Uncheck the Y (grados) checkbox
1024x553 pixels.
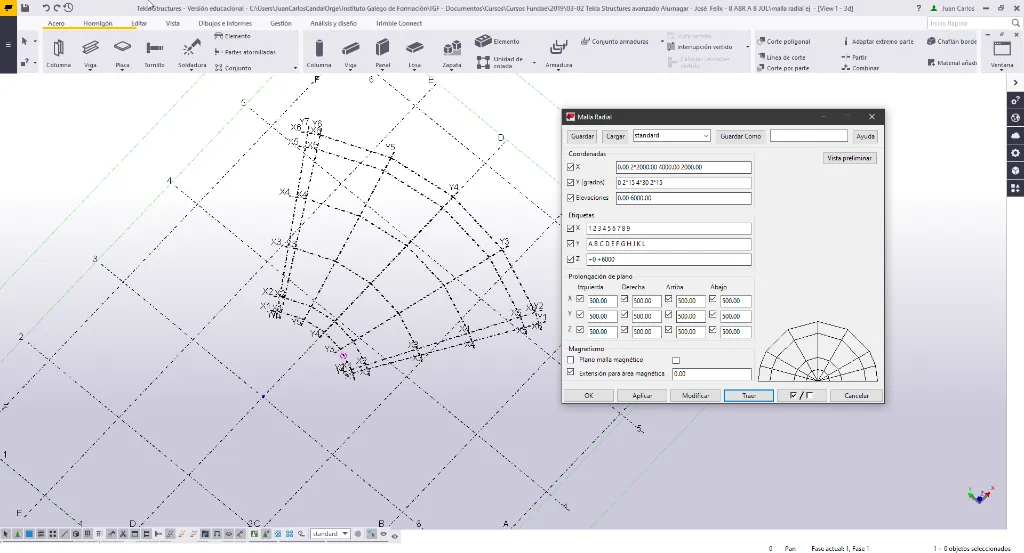(571, 182)
